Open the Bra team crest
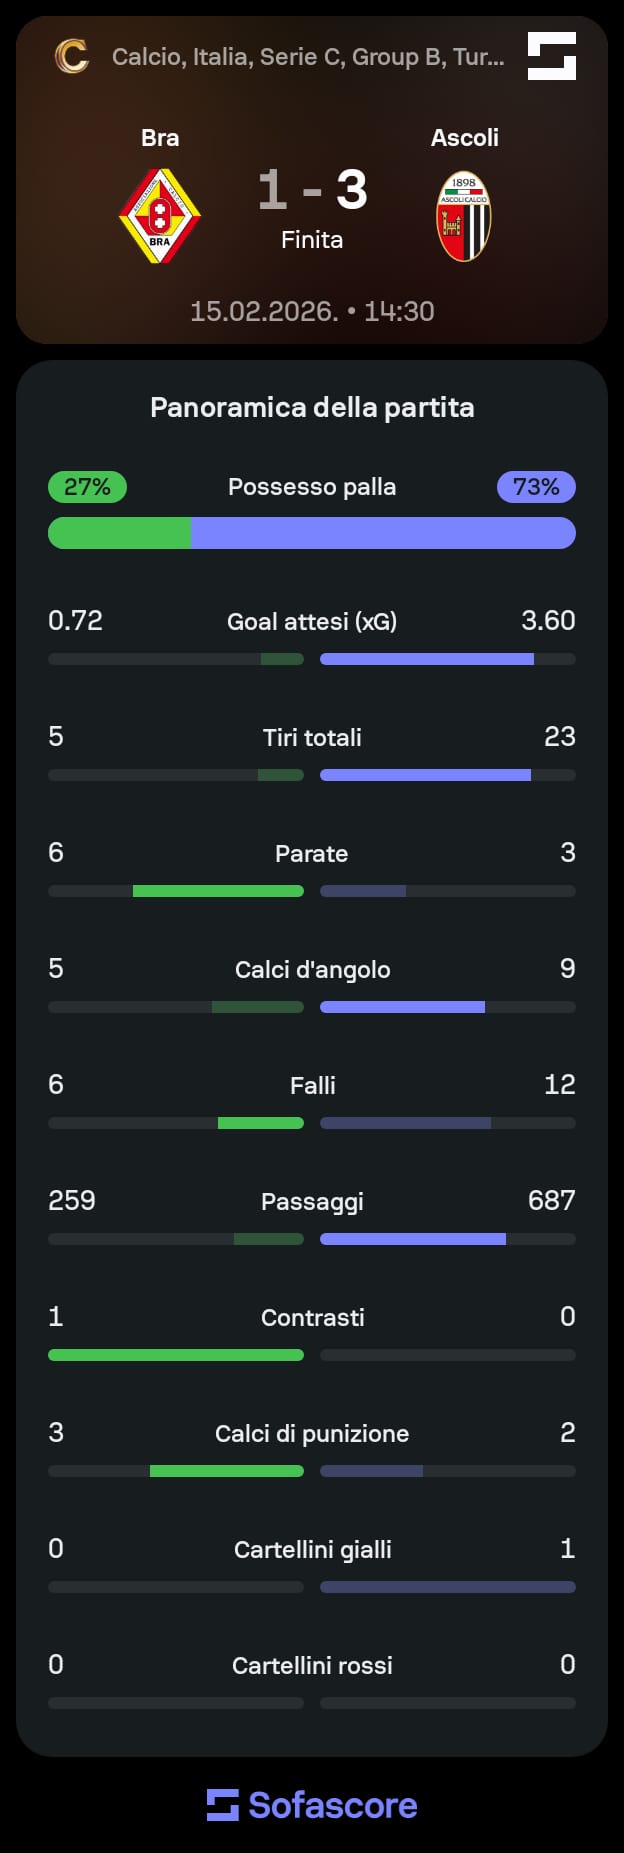 point(160,216)
